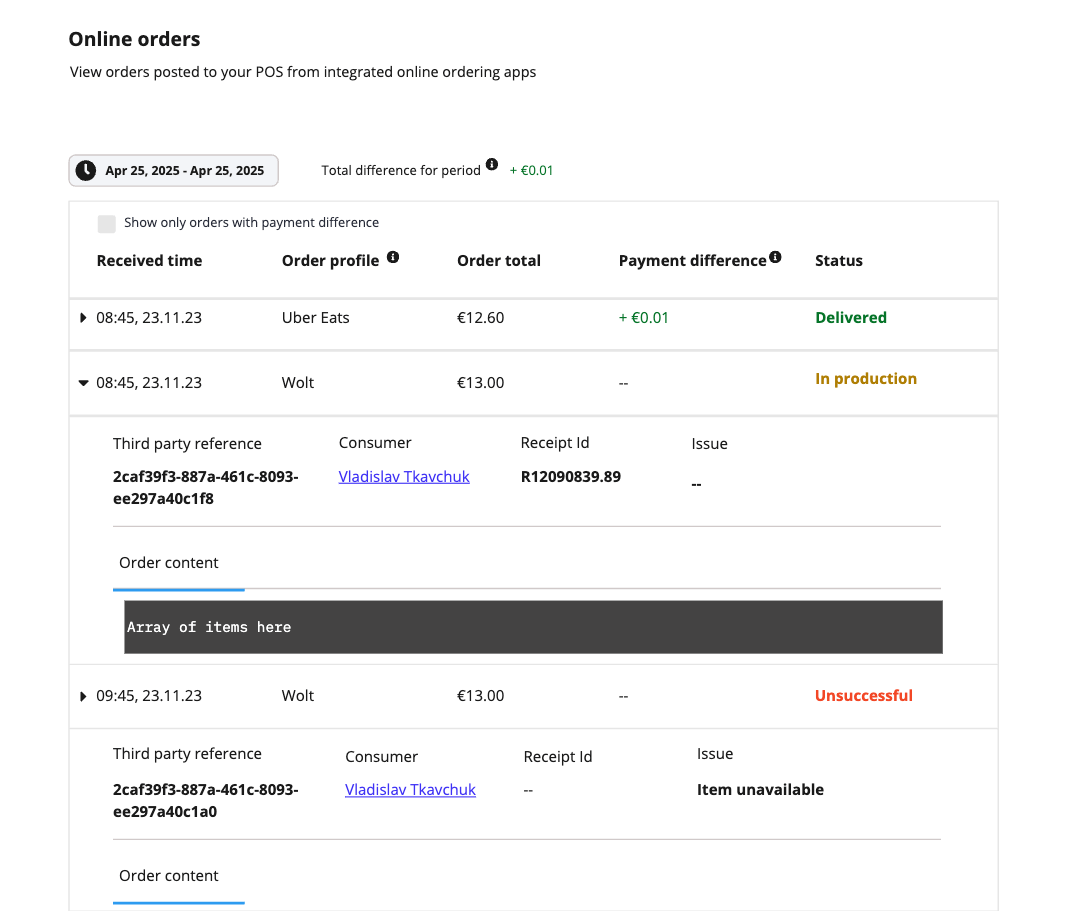Click the clock icon in date picker
The image size is (1080, 911).
coord(86,170)
